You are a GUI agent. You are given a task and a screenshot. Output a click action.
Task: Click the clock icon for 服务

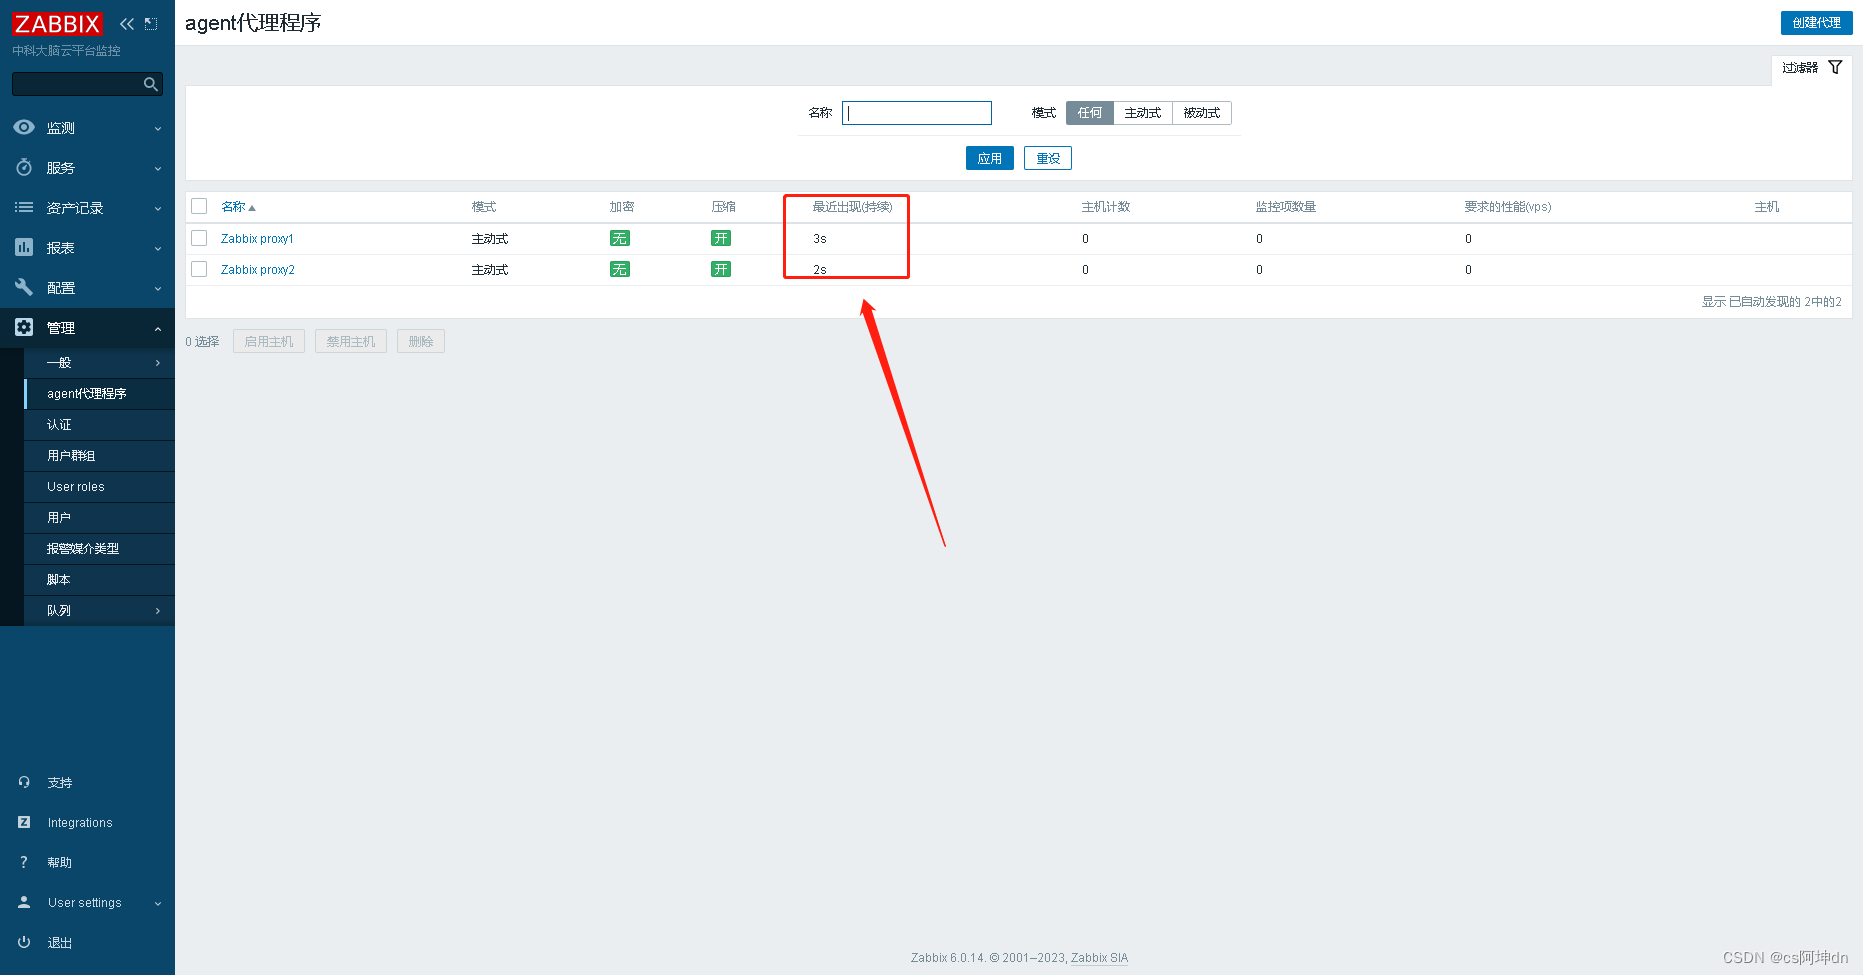coord(24,167)
